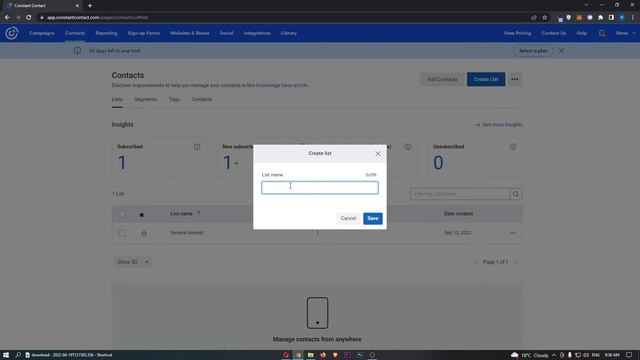
Task: Click the browser back button
Action: [x=7, y=18]
